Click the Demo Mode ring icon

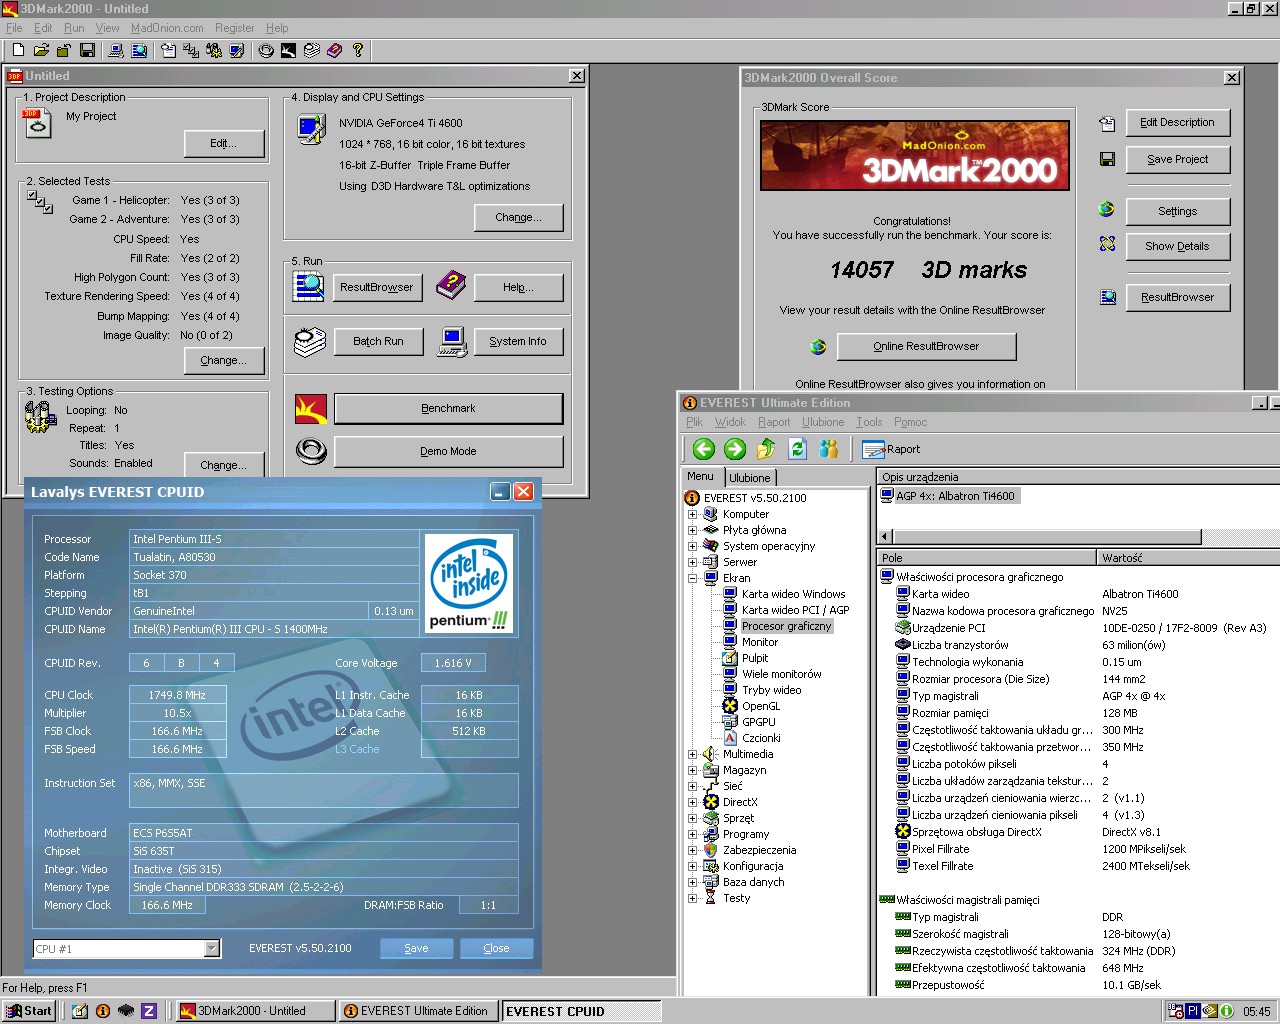[x=311, y=452]
